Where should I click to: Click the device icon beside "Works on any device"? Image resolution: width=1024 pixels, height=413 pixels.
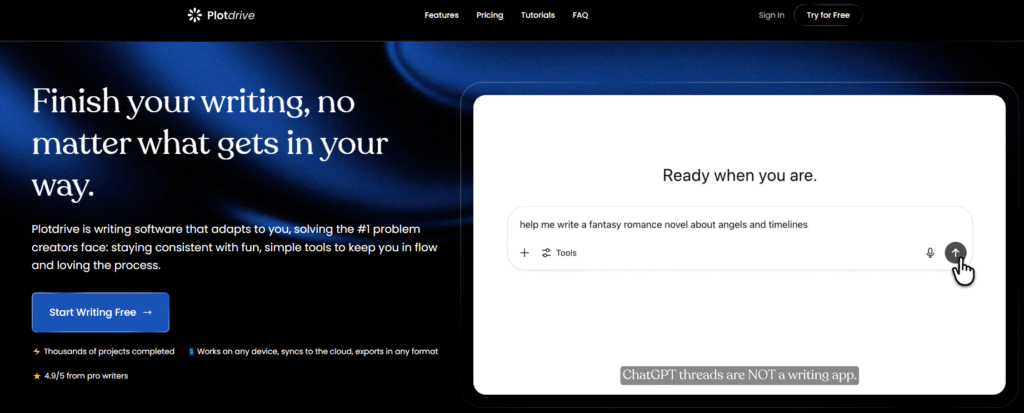click(191, 352)
